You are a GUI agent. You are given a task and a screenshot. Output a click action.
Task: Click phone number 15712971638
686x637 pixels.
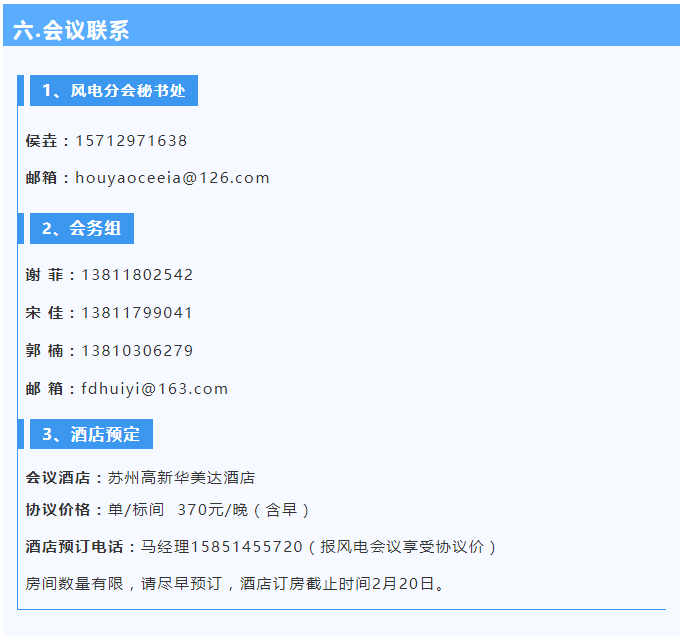[x=131, y=141]
